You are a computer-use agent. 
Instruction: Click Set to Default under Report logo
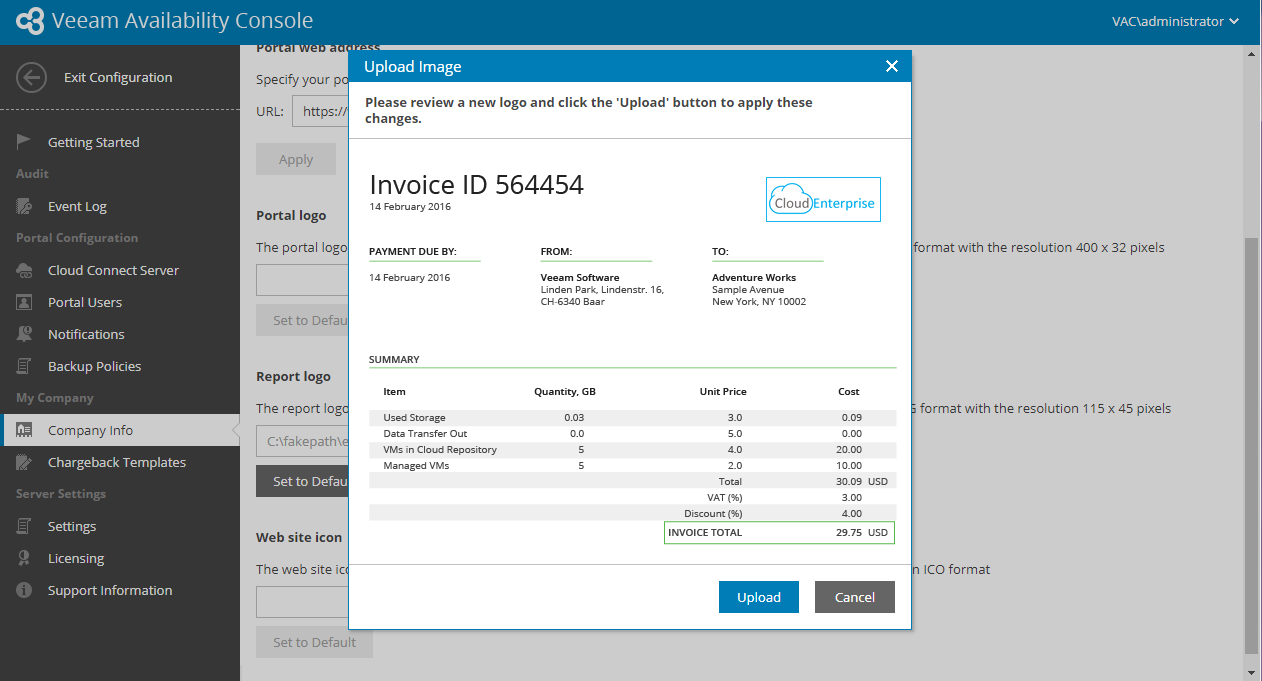pos(302,481)
